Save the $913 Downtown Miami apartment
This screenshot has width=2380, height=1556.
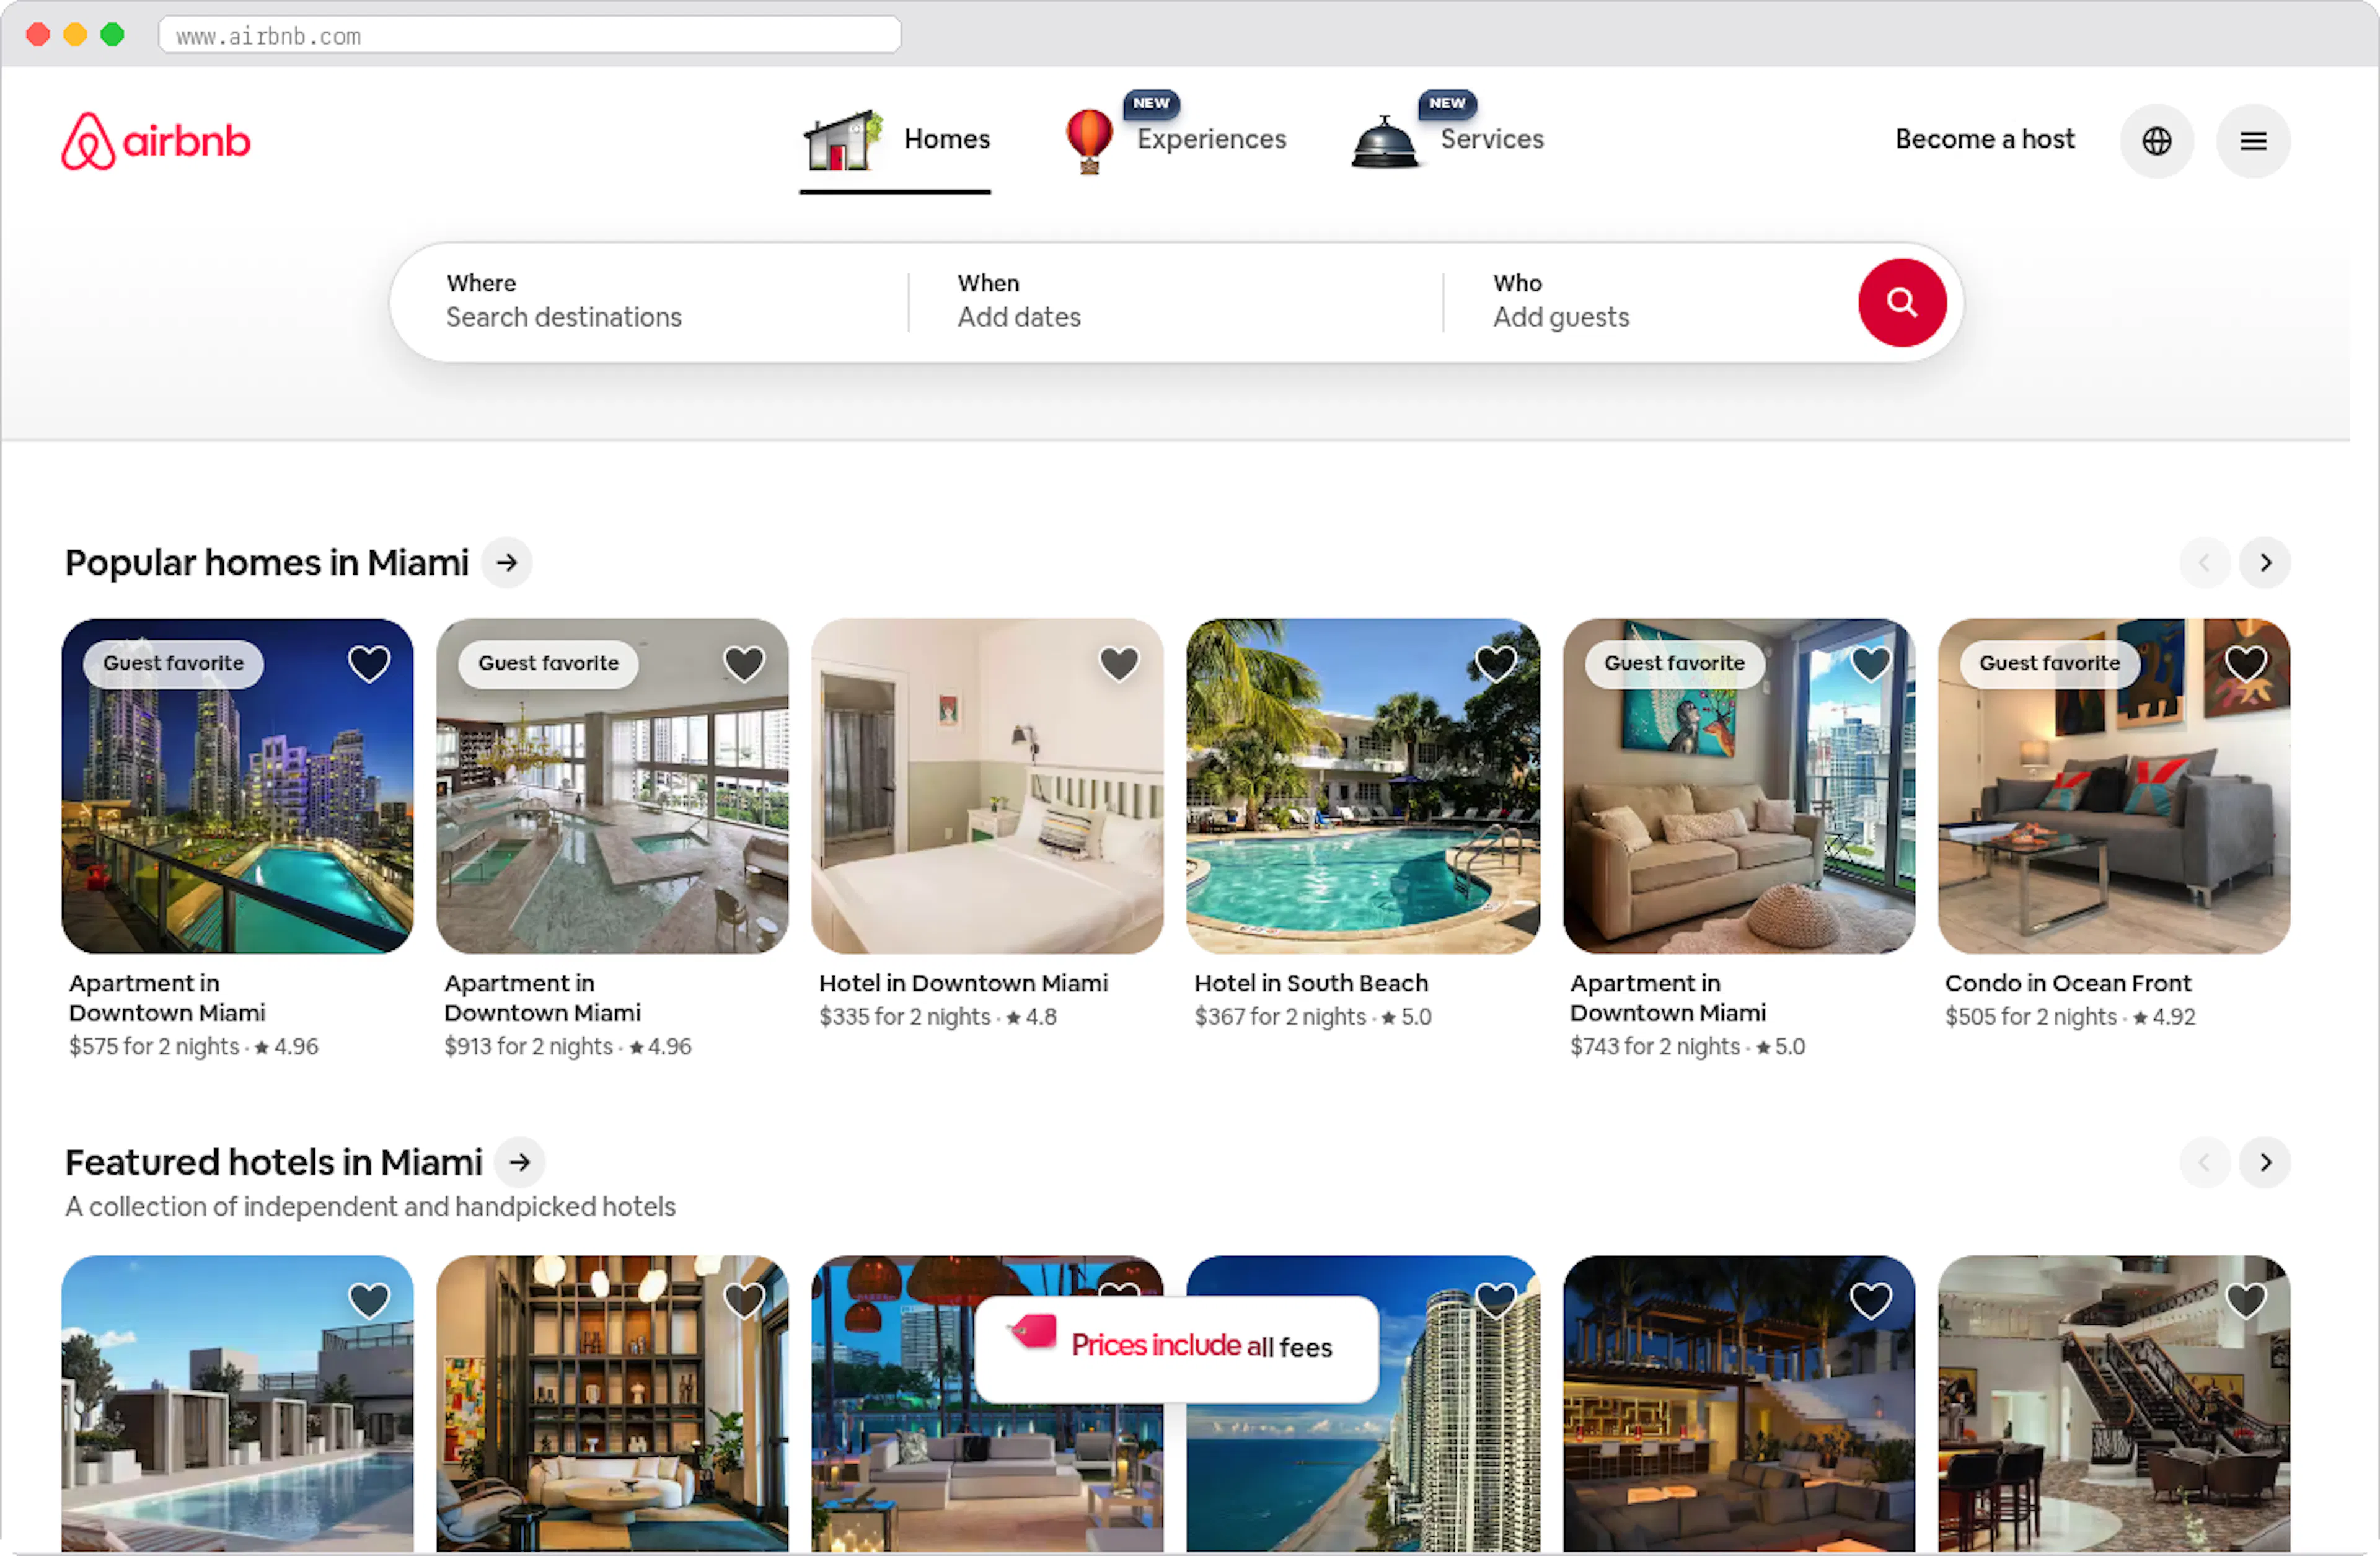(x=744, y=662)
